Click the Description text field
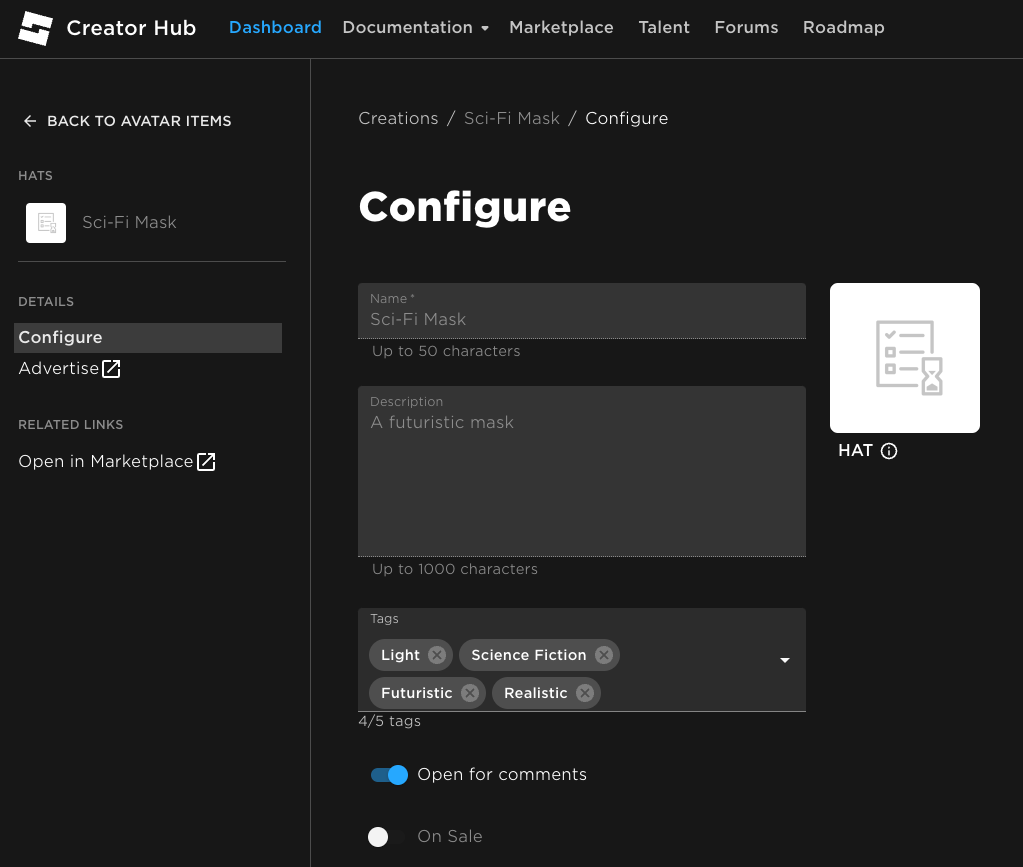This screenshot has width=1023, height=867. 581,480
